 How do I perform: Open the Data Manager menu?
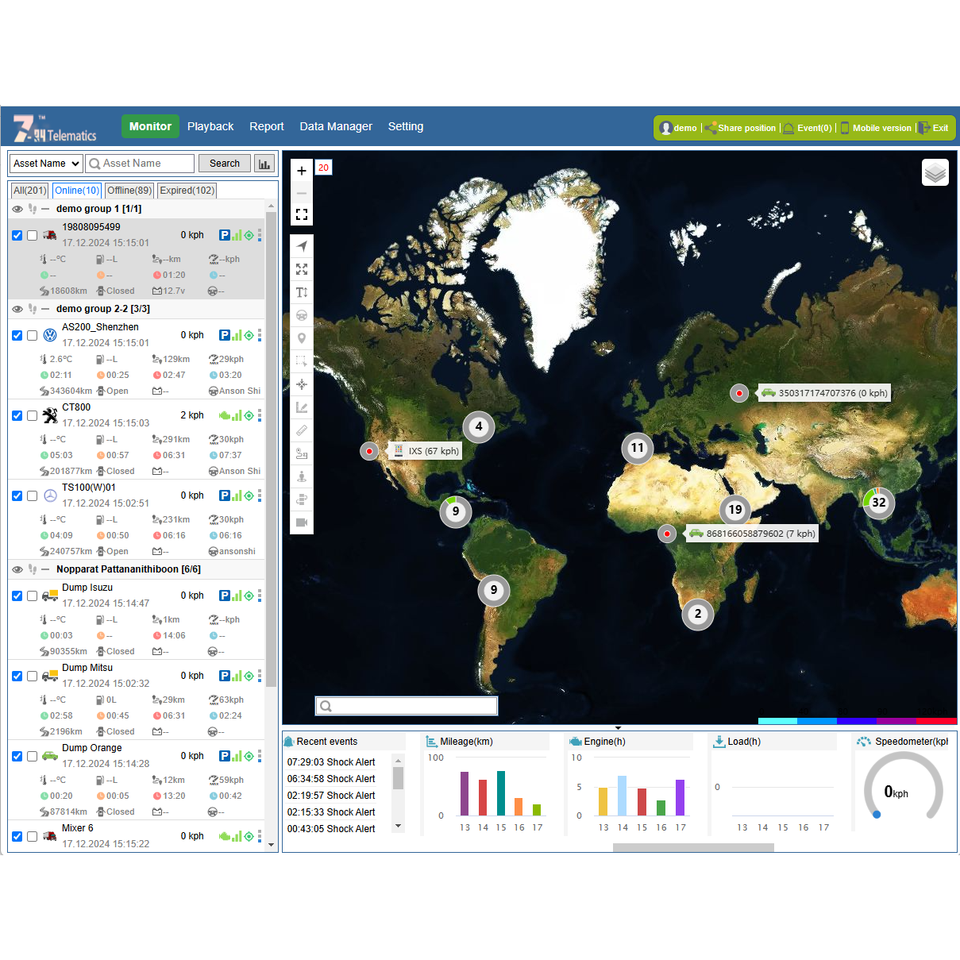[336, 126]
